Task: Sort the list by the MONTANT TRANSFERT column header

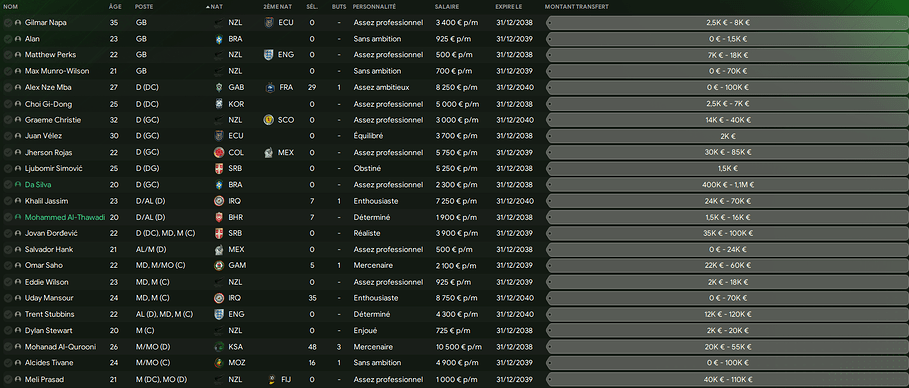Action: [577, 7]
